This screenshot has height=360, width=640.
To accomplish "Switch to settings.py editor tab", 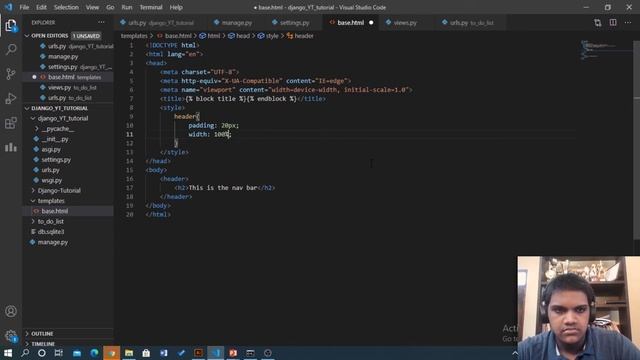I will tap(294, 22).
